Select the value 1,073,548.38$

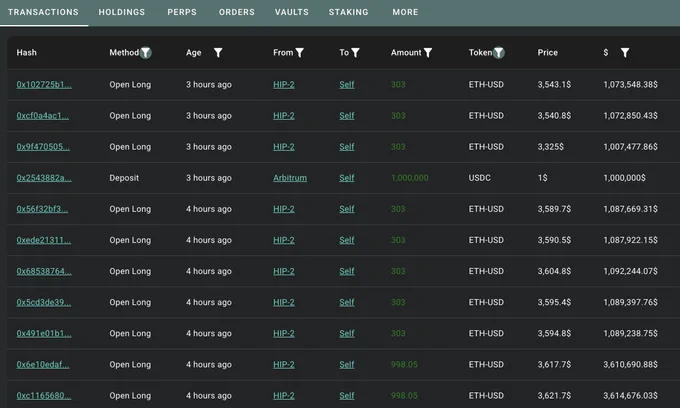631,85
